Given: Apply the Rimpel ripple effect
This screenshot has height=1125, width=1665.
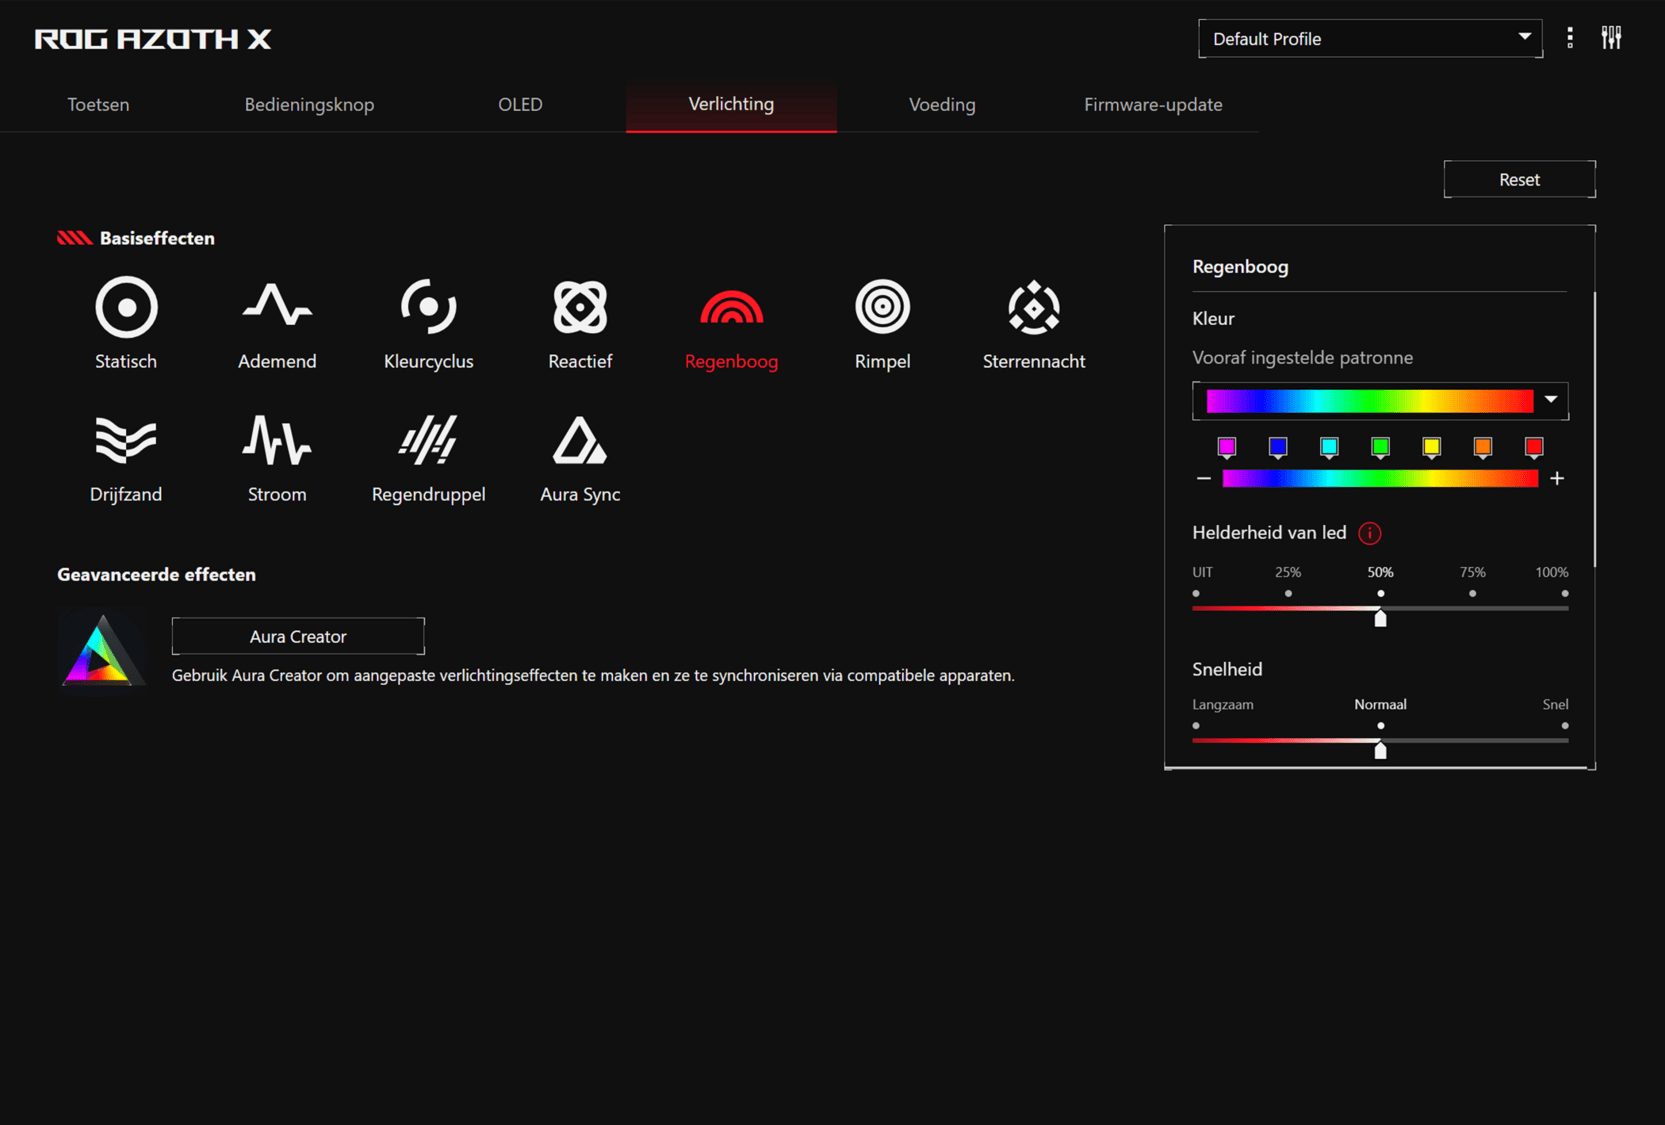Looking at the screenshot, I should tap(882, 323).
